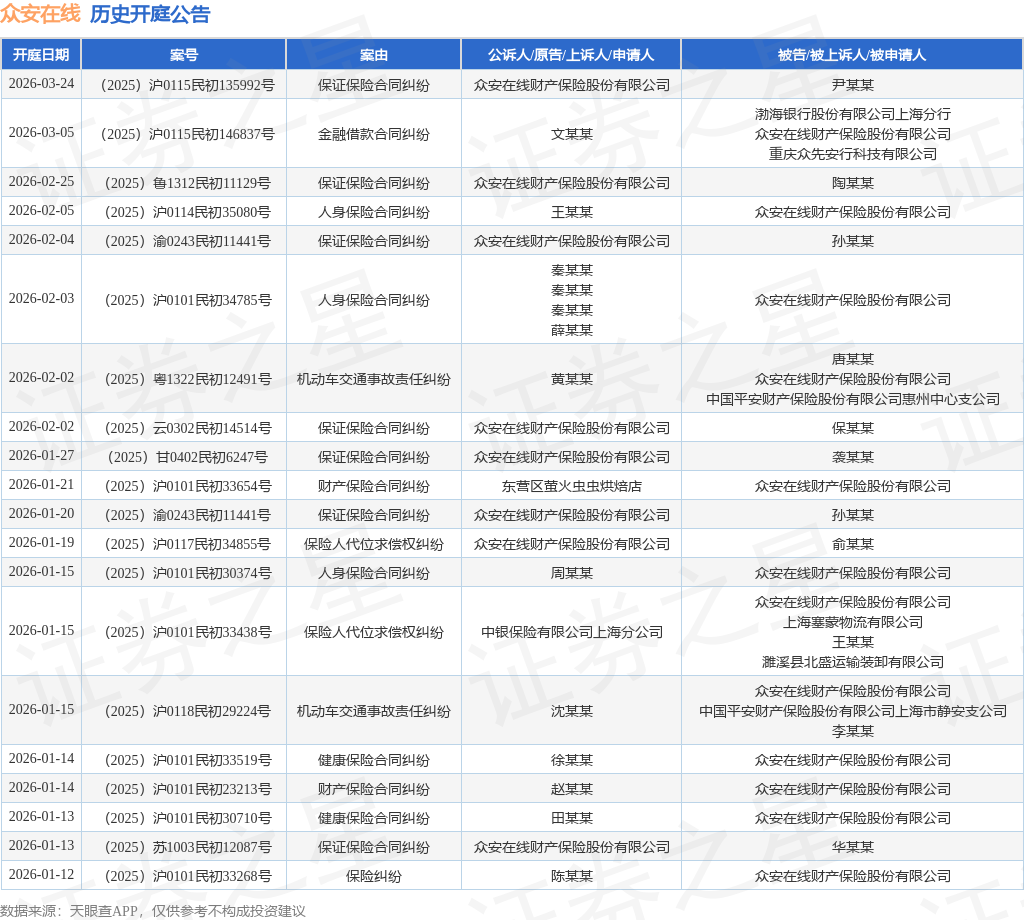Viewport: 1024px width, 920px height.
Task: Click plaintiff name 赵某某
Action: click(x=571, y=789)
